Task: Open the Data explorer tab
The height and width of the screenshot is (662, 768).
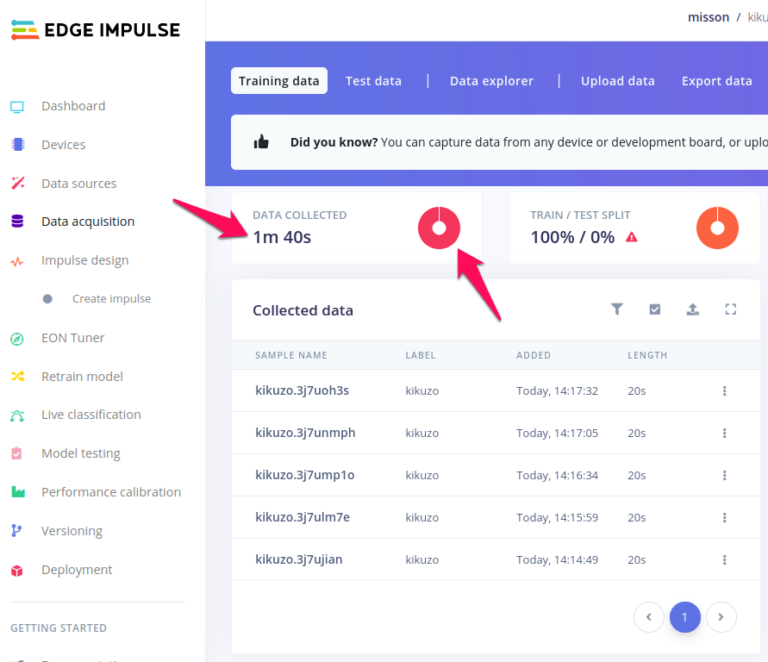Action: point(491,81)
